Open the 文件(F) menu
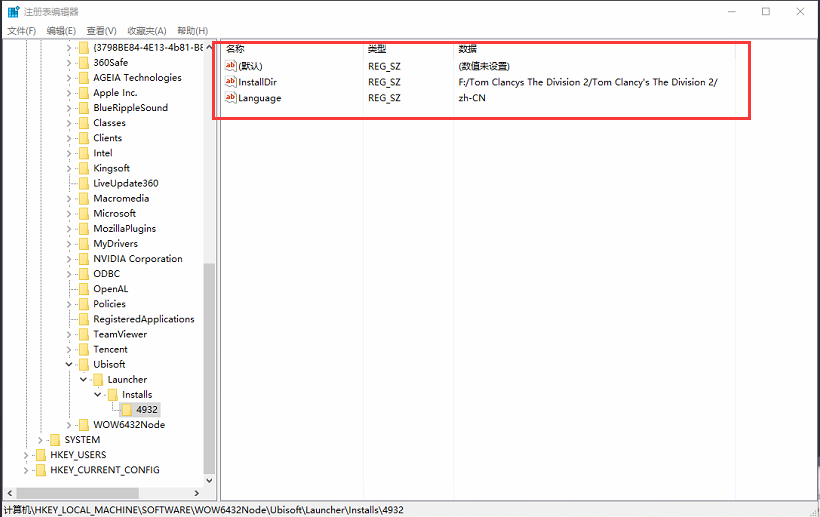The height and width of the screenshot is (517, 820). pyautogui.click(x=22, y=31)
